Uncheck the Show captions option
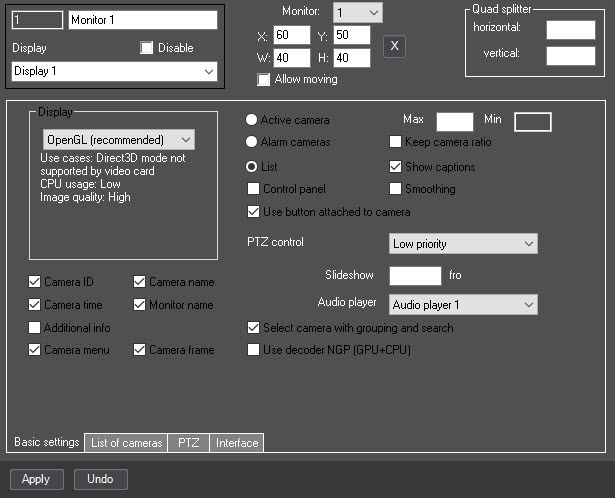 pyautogui.click(x=395, y=167)
